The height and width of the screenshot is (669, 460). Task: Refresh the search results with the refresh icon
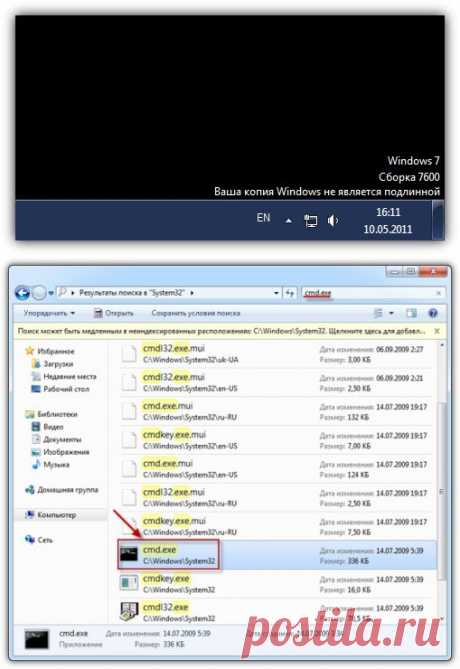[290, 293]
